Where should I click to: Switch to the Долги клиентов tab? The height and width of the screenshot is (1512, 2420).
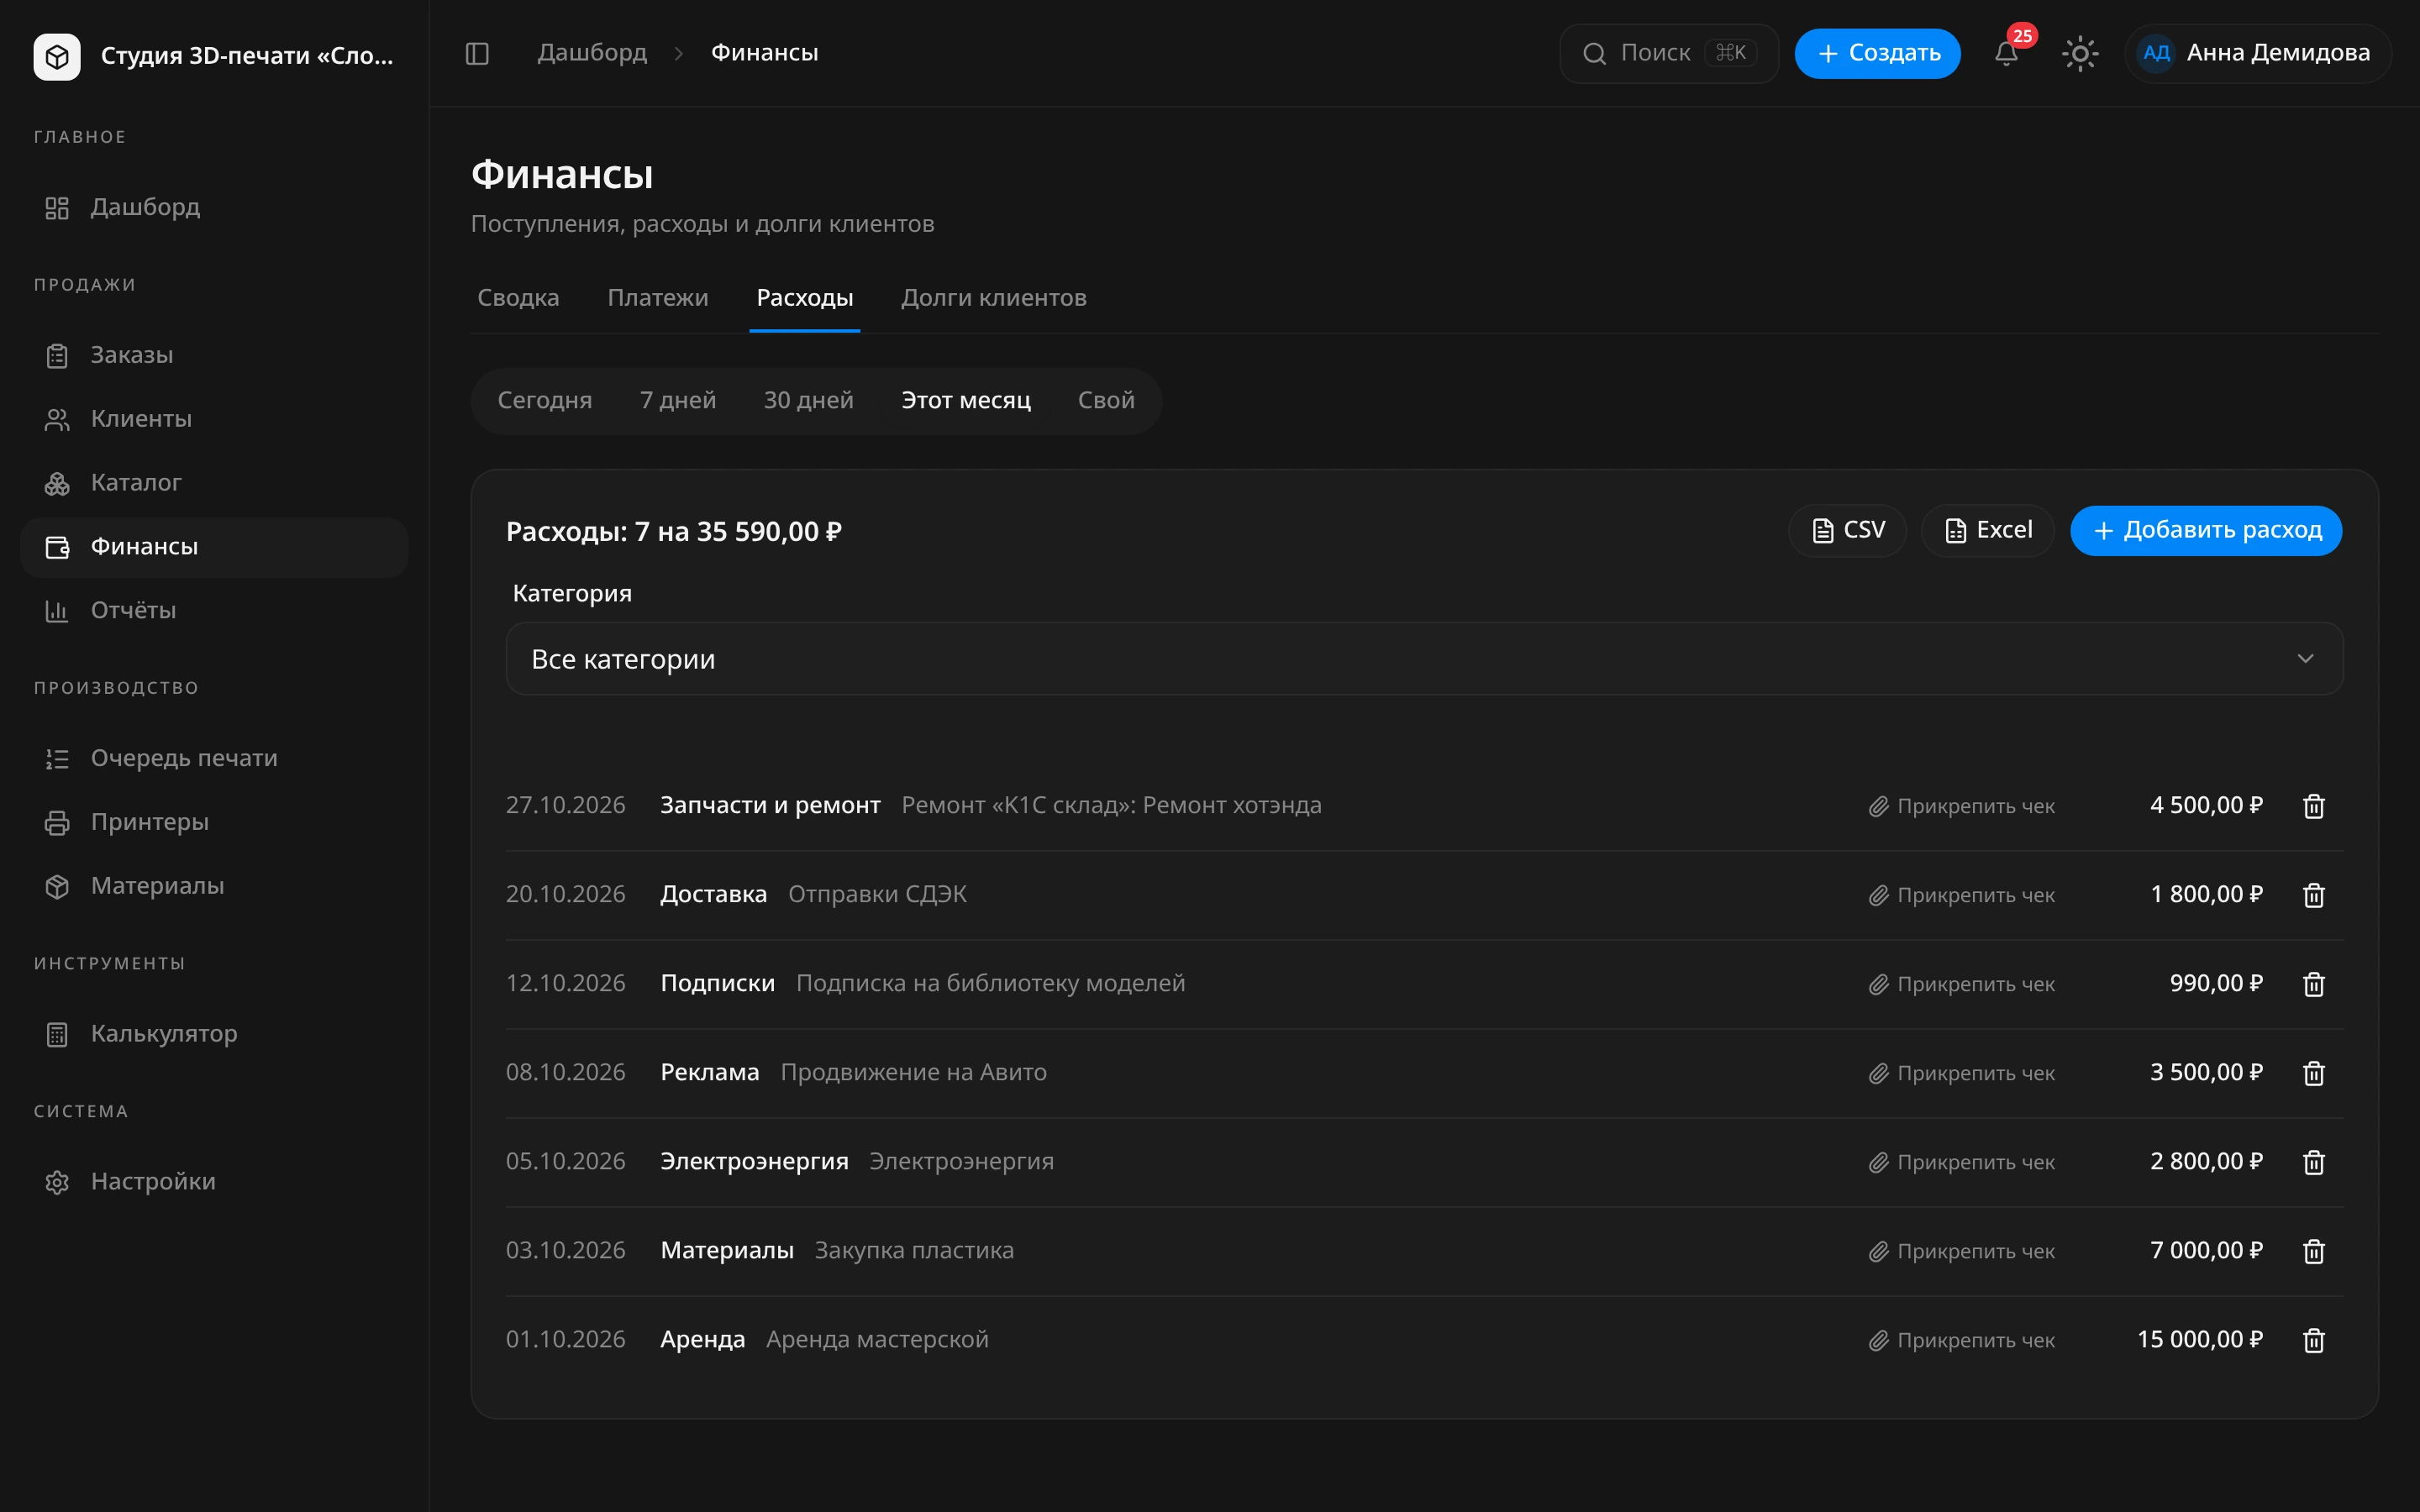tap(993, 298)
